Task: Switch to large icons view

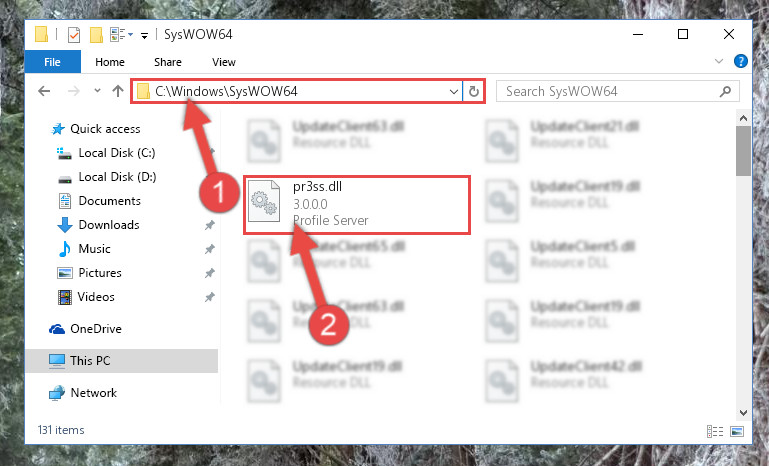Action: point(737,432)
